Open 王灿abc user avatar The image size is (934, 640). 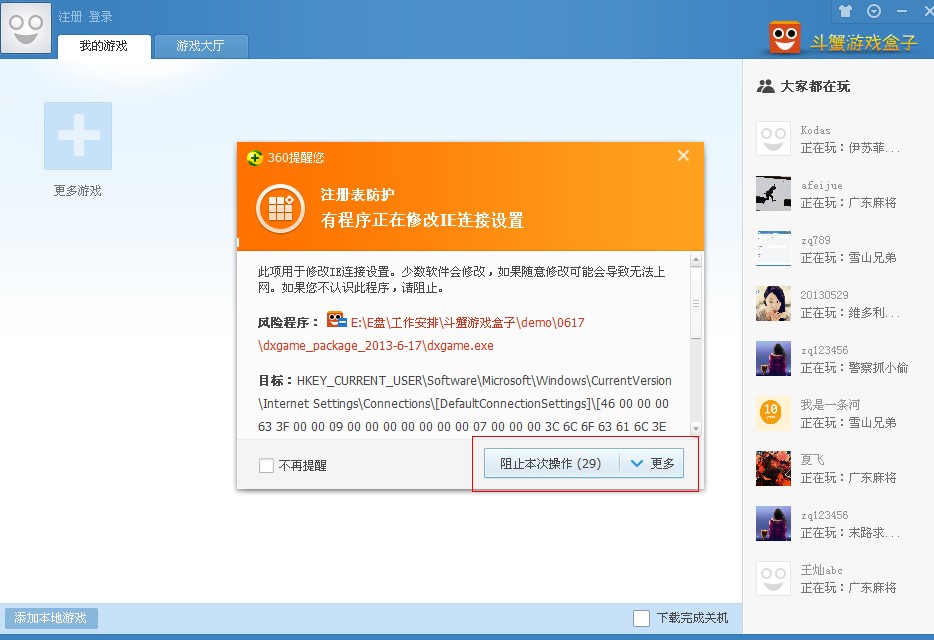[773, 578]
